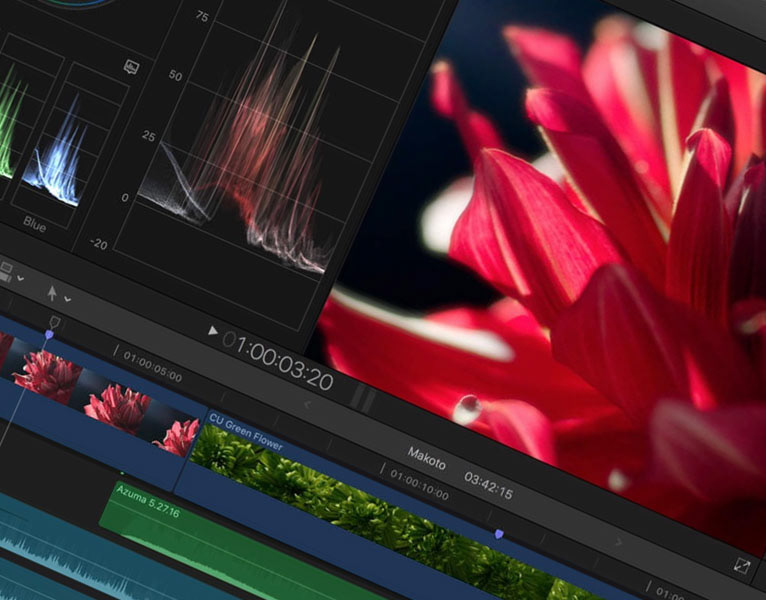
Task: Click the Blue channel label in scopes
Action: click(35, 224)
